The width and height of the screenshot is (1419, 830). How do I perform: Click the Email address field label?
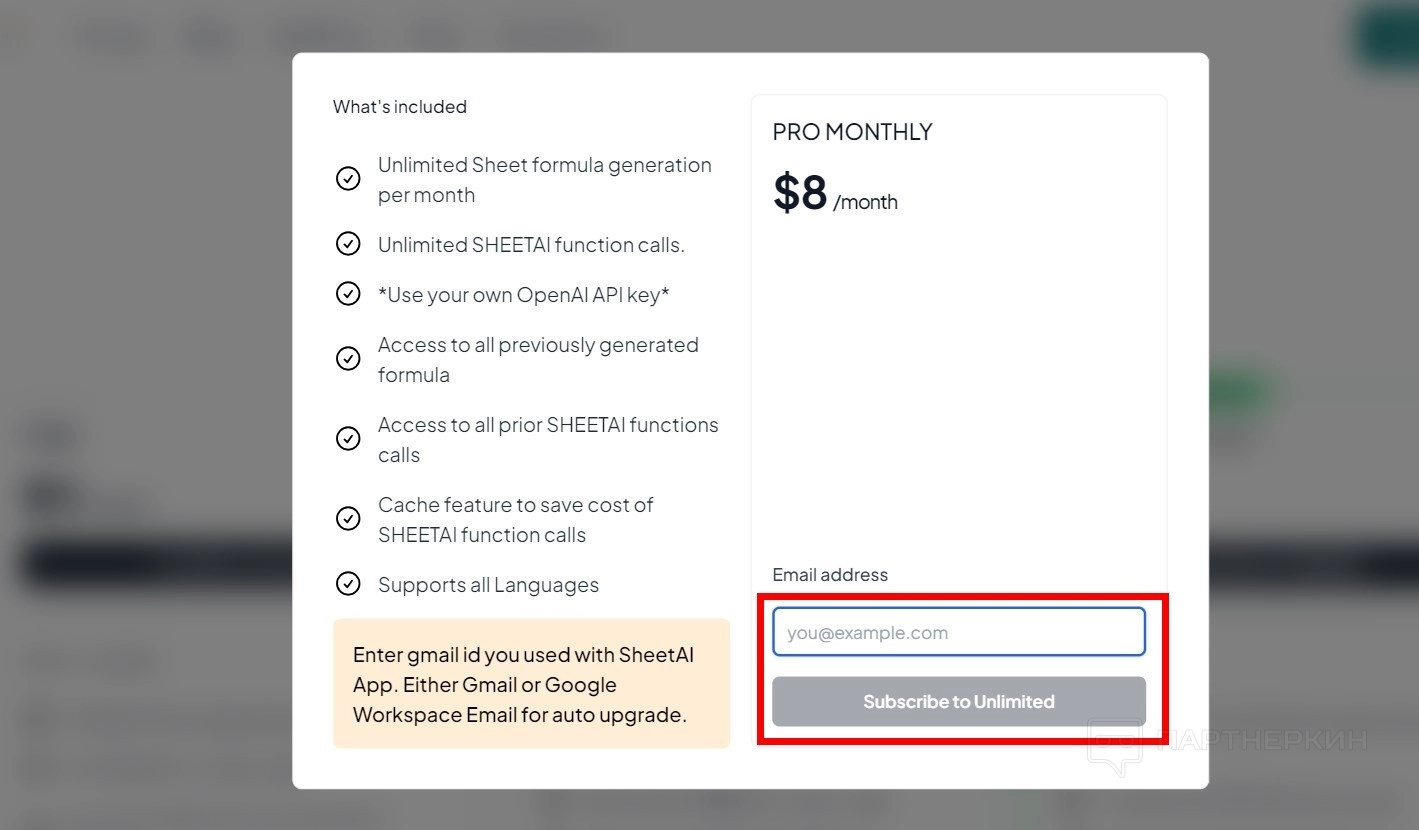tap(830, 575)
